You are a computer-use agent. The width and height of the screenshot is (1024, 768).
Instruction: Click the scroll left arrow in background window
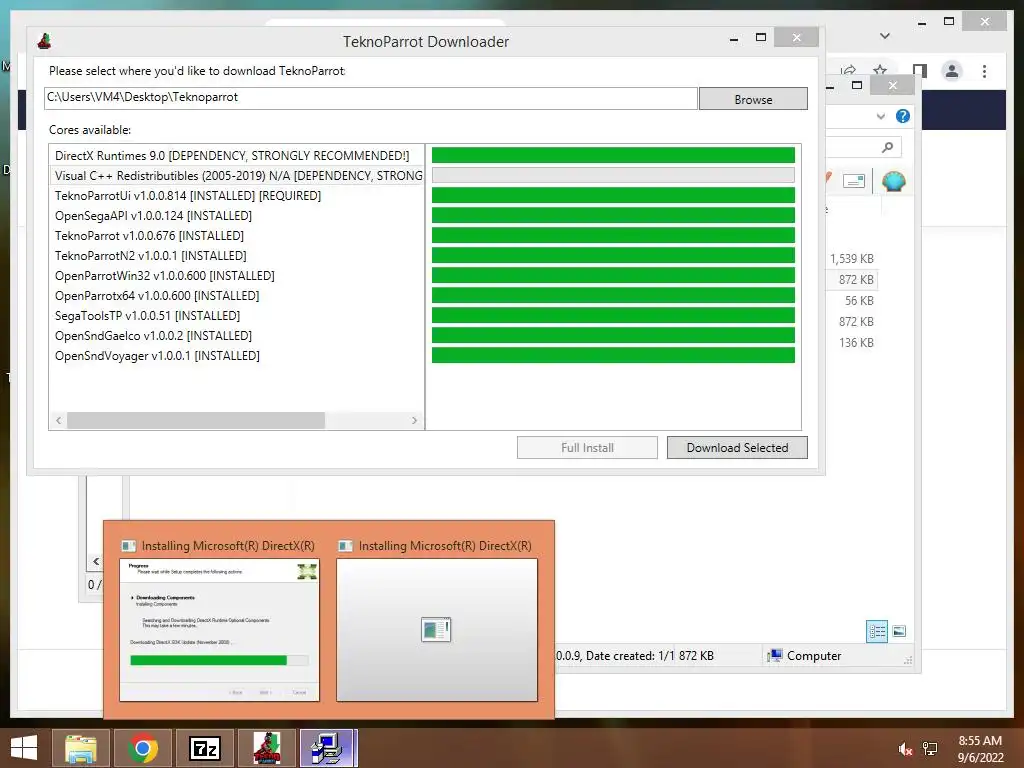click(96, 562)
